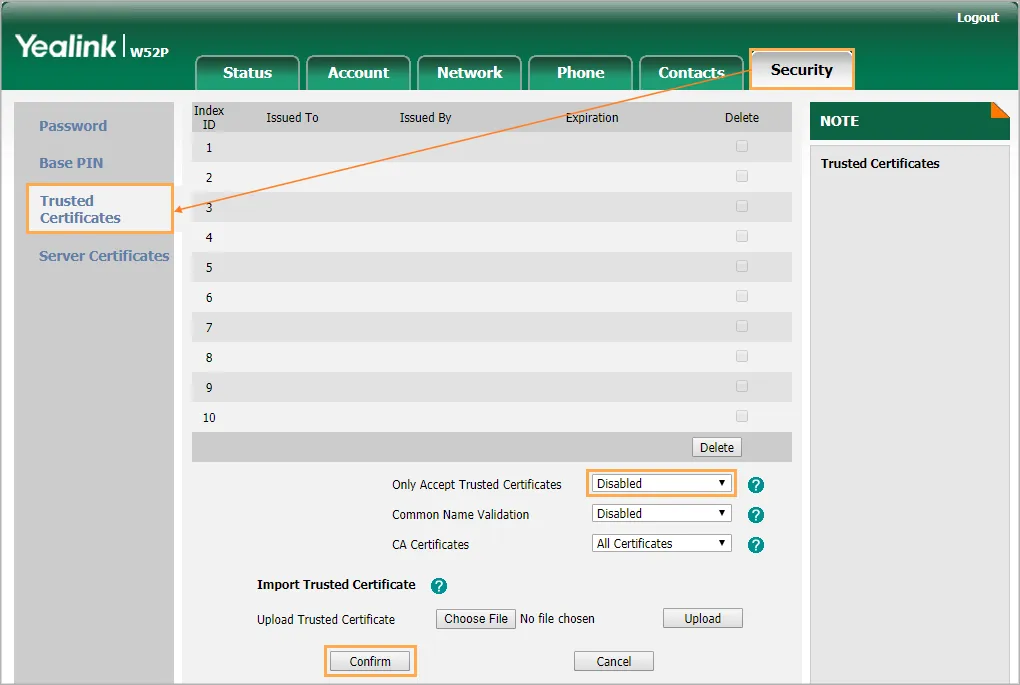
Task: Tick the delete checkbox for index 9
Action: pos(742,386)
